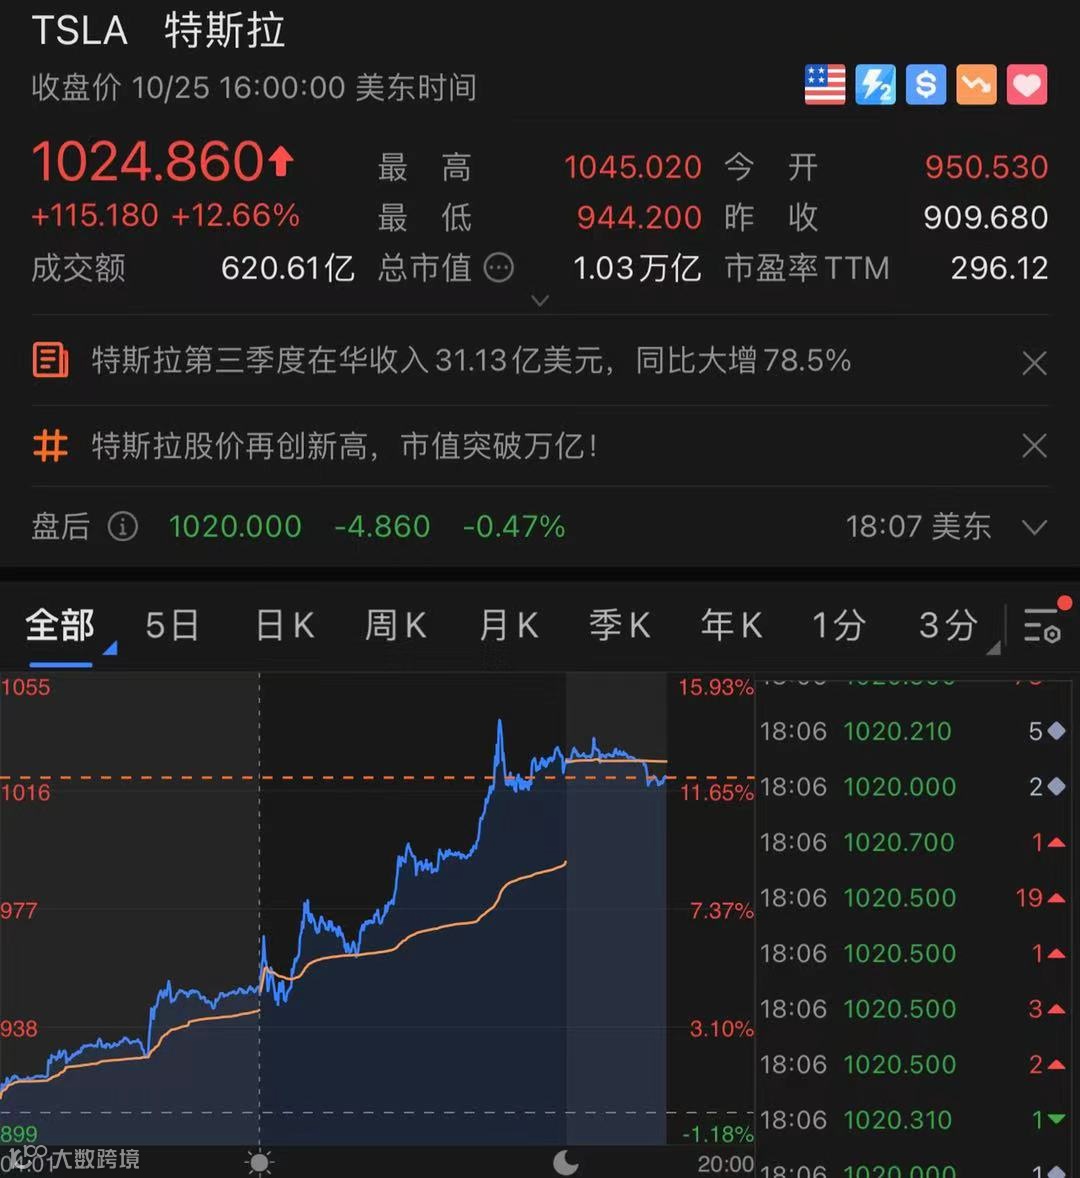The height and width of the screenshot is (1178, 1080).
Task: Tap the orange trend-line icon
Action: [976, 84]
